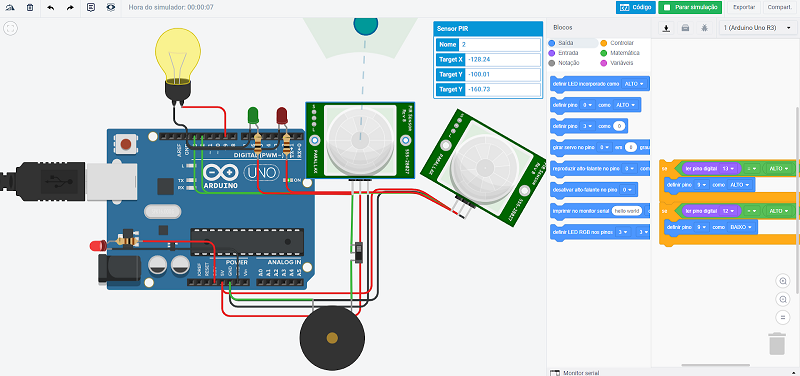
Task: Click Parar simulação button
Action: pyautogui.click(x=690, y=8)
